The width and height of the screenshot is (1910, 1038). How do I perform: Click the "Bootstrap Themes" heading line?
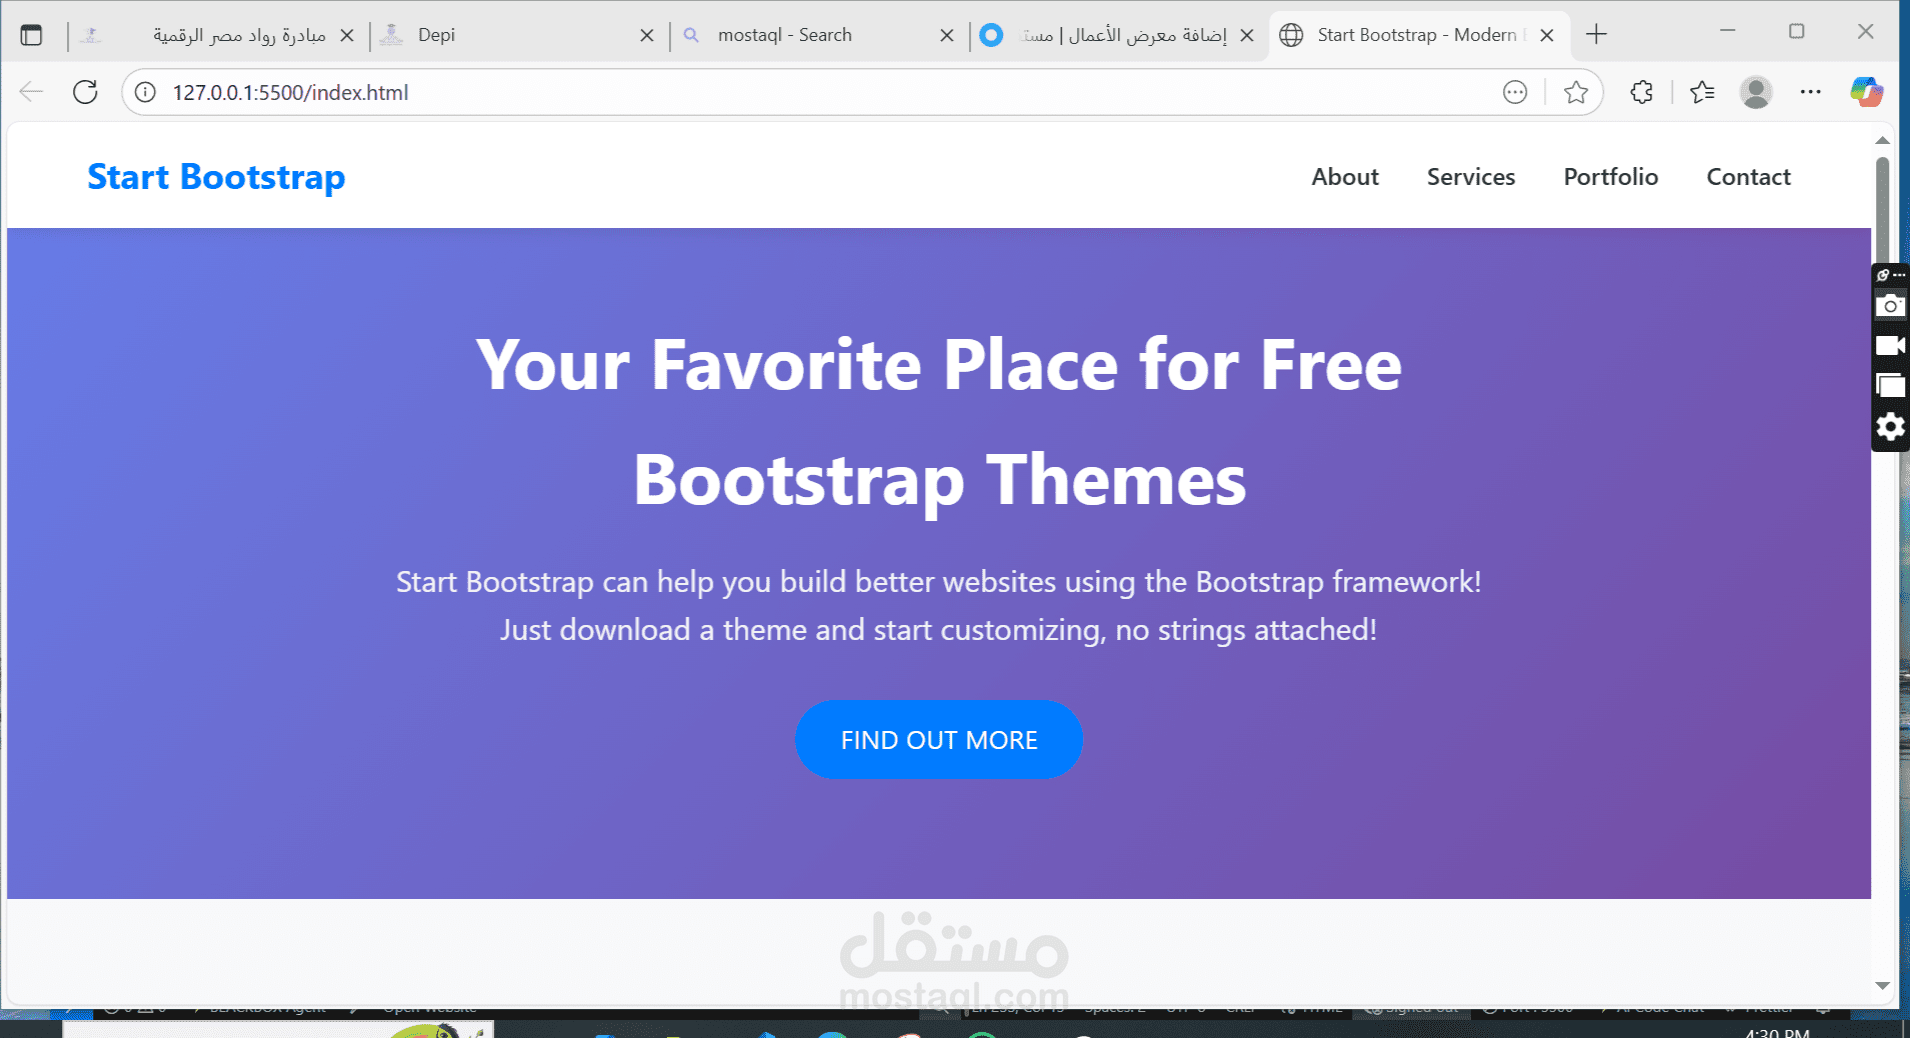(939, 480)
